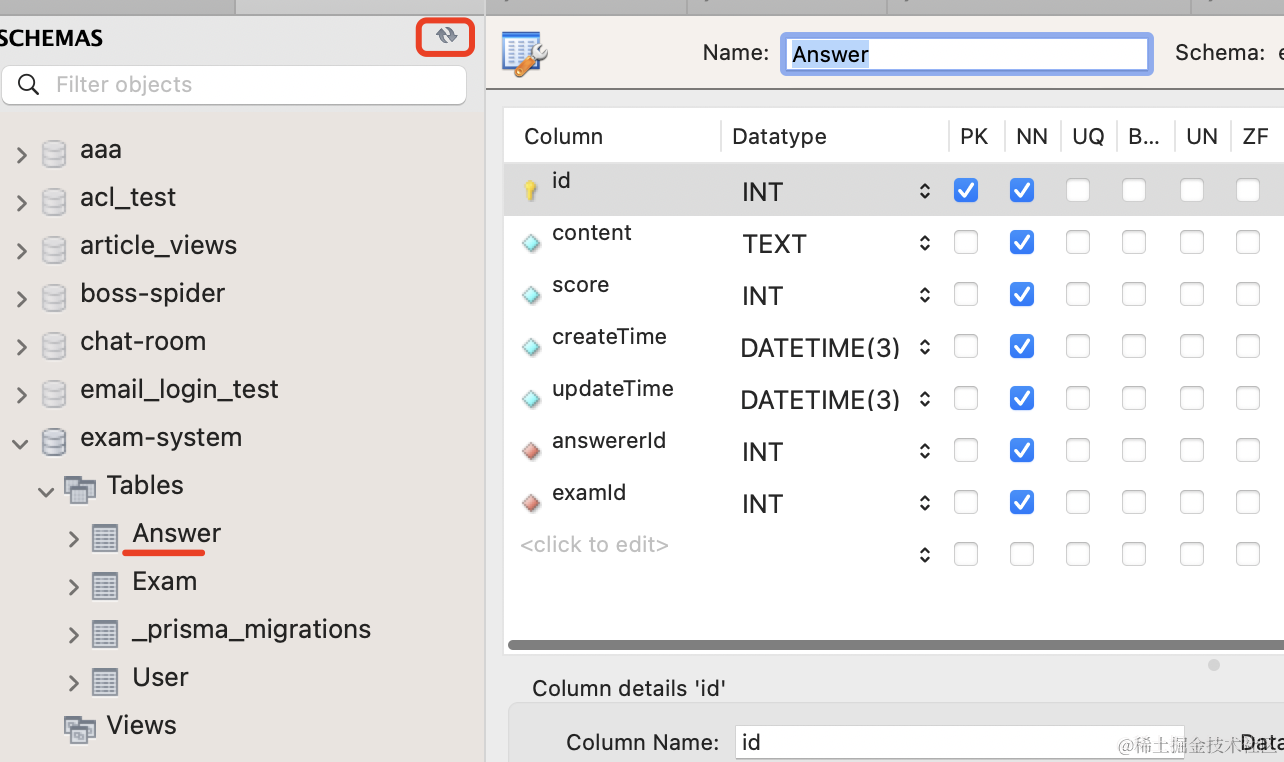The image size is (1284, 762).
Task: Click the Exam table icon
Action: (105, 584)
